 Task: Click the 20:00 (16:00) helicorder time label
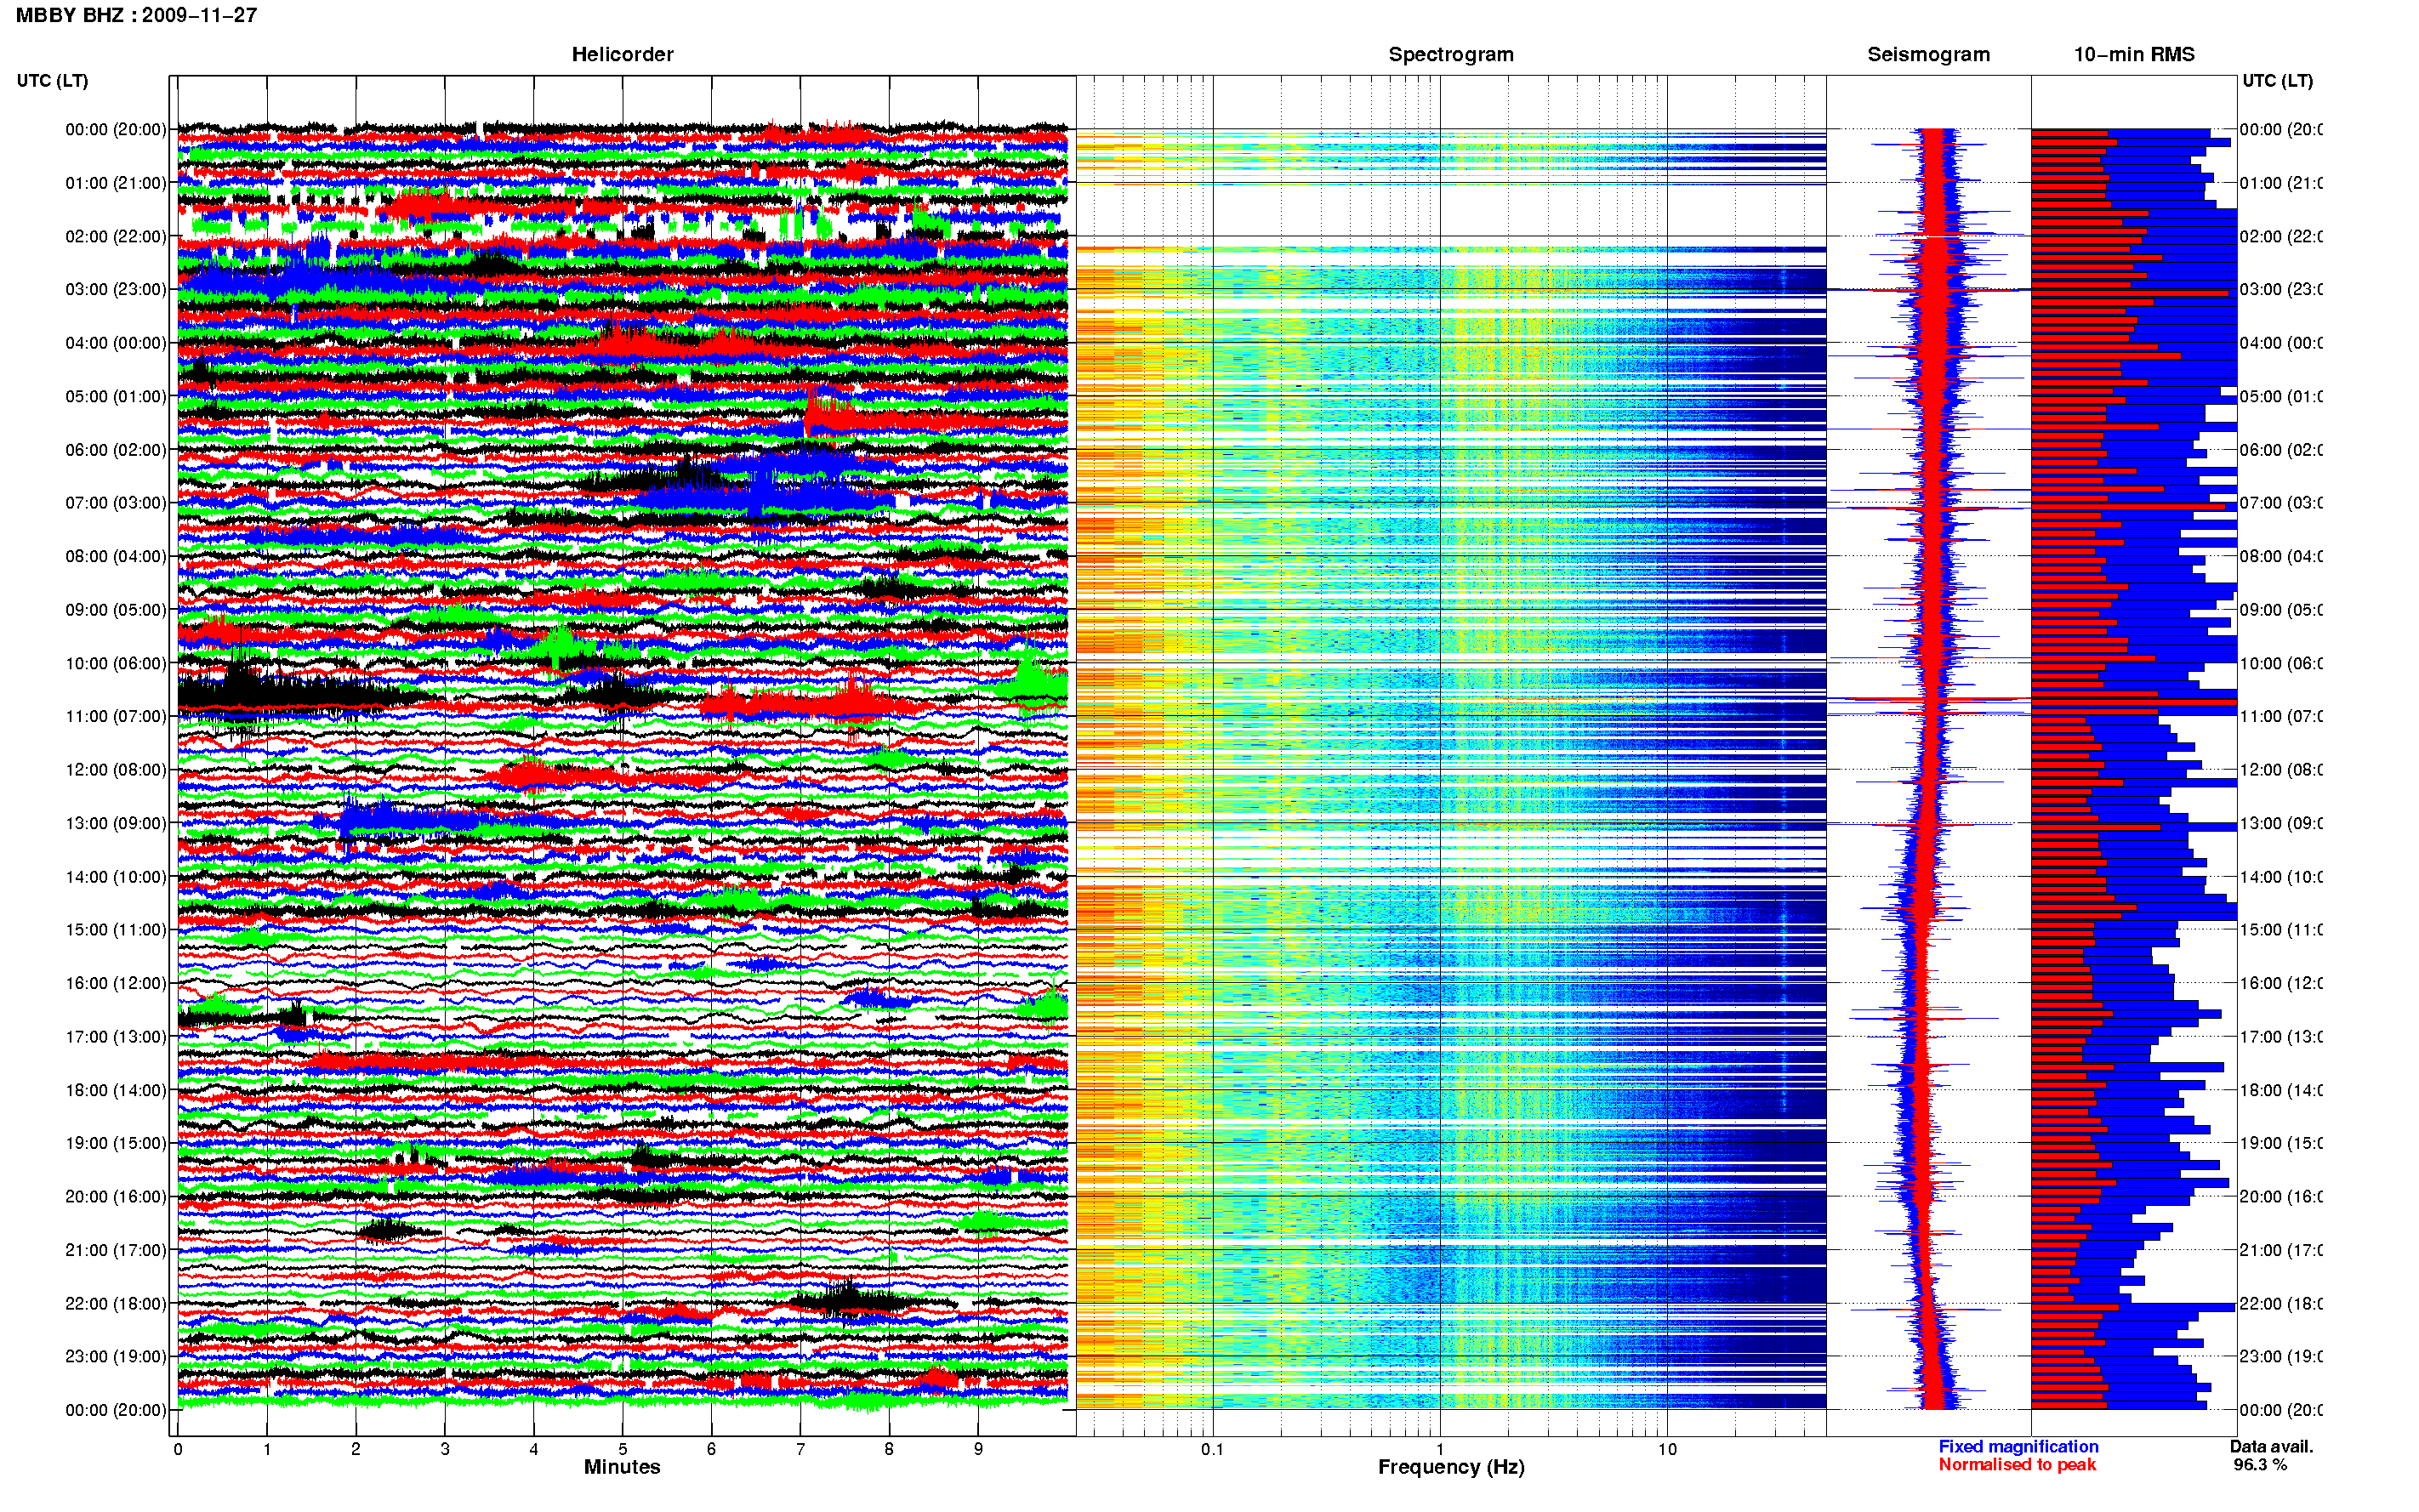pos(116,1196)
